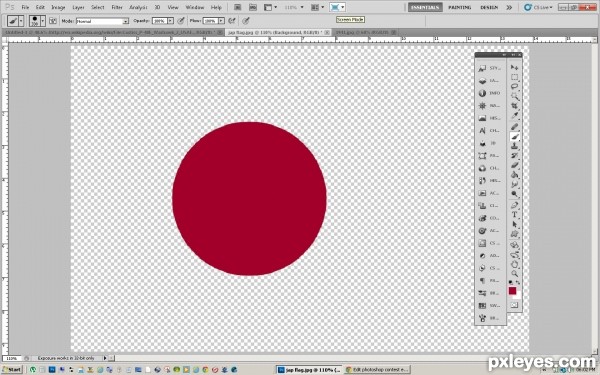Open the blending Mode dropdown

point(102,21)
